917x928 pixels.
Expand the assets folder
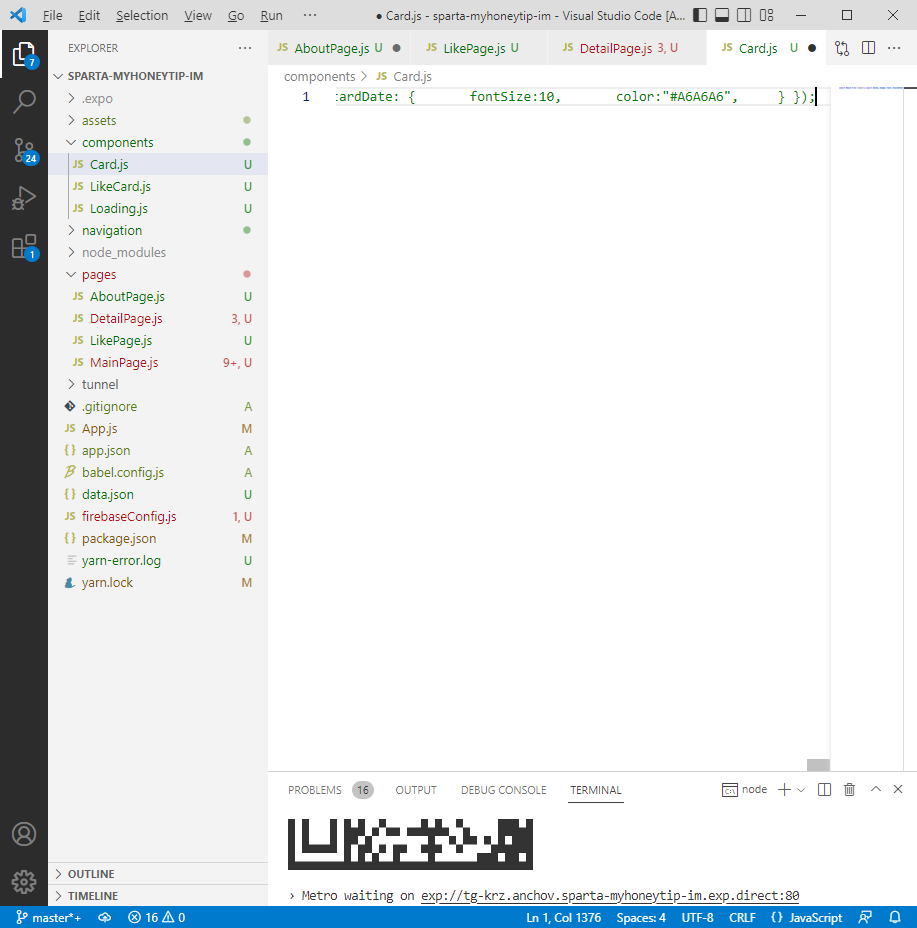pyautogui.click(x=157, y=120)
